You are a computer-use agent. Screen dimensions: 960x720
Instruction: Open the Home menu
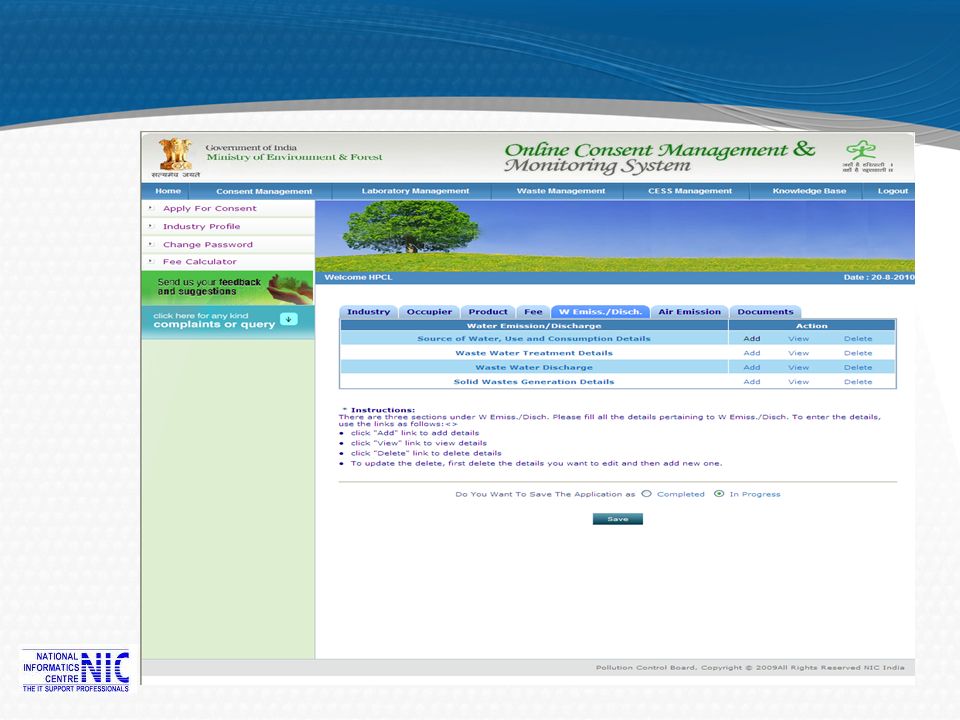pos(168,191)
